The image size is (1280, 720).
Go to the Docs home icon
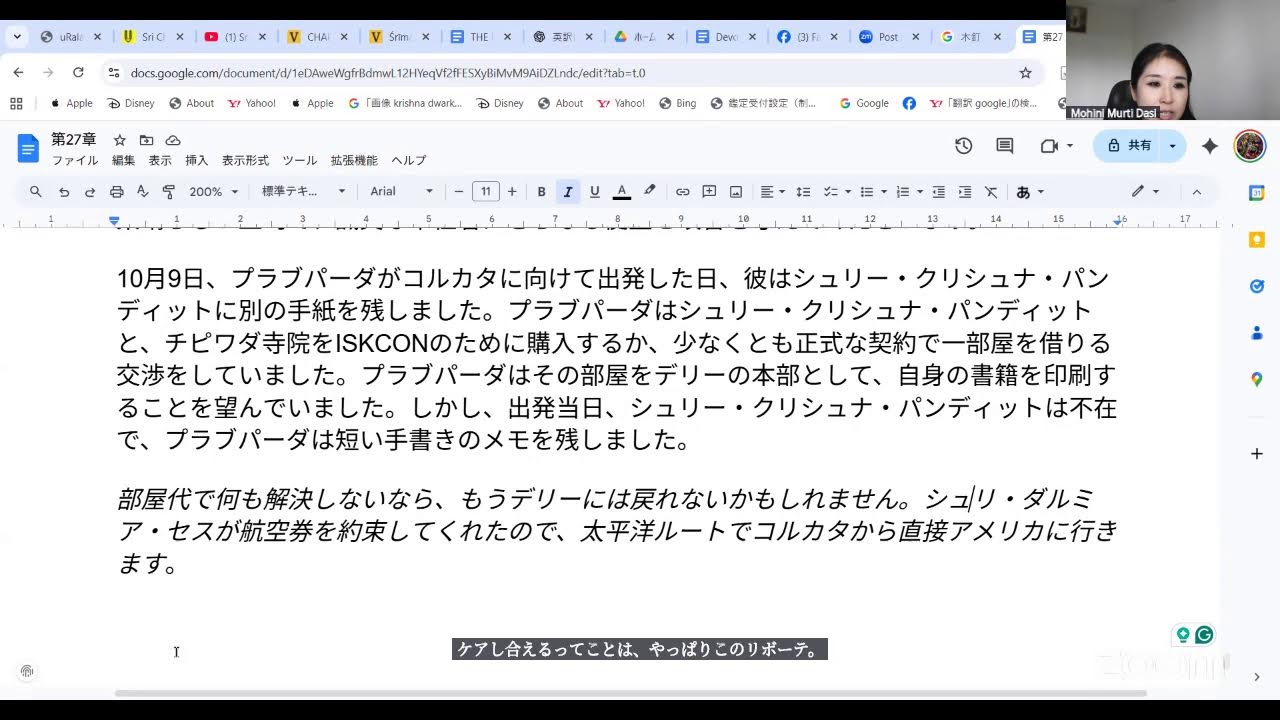(28, 148)
